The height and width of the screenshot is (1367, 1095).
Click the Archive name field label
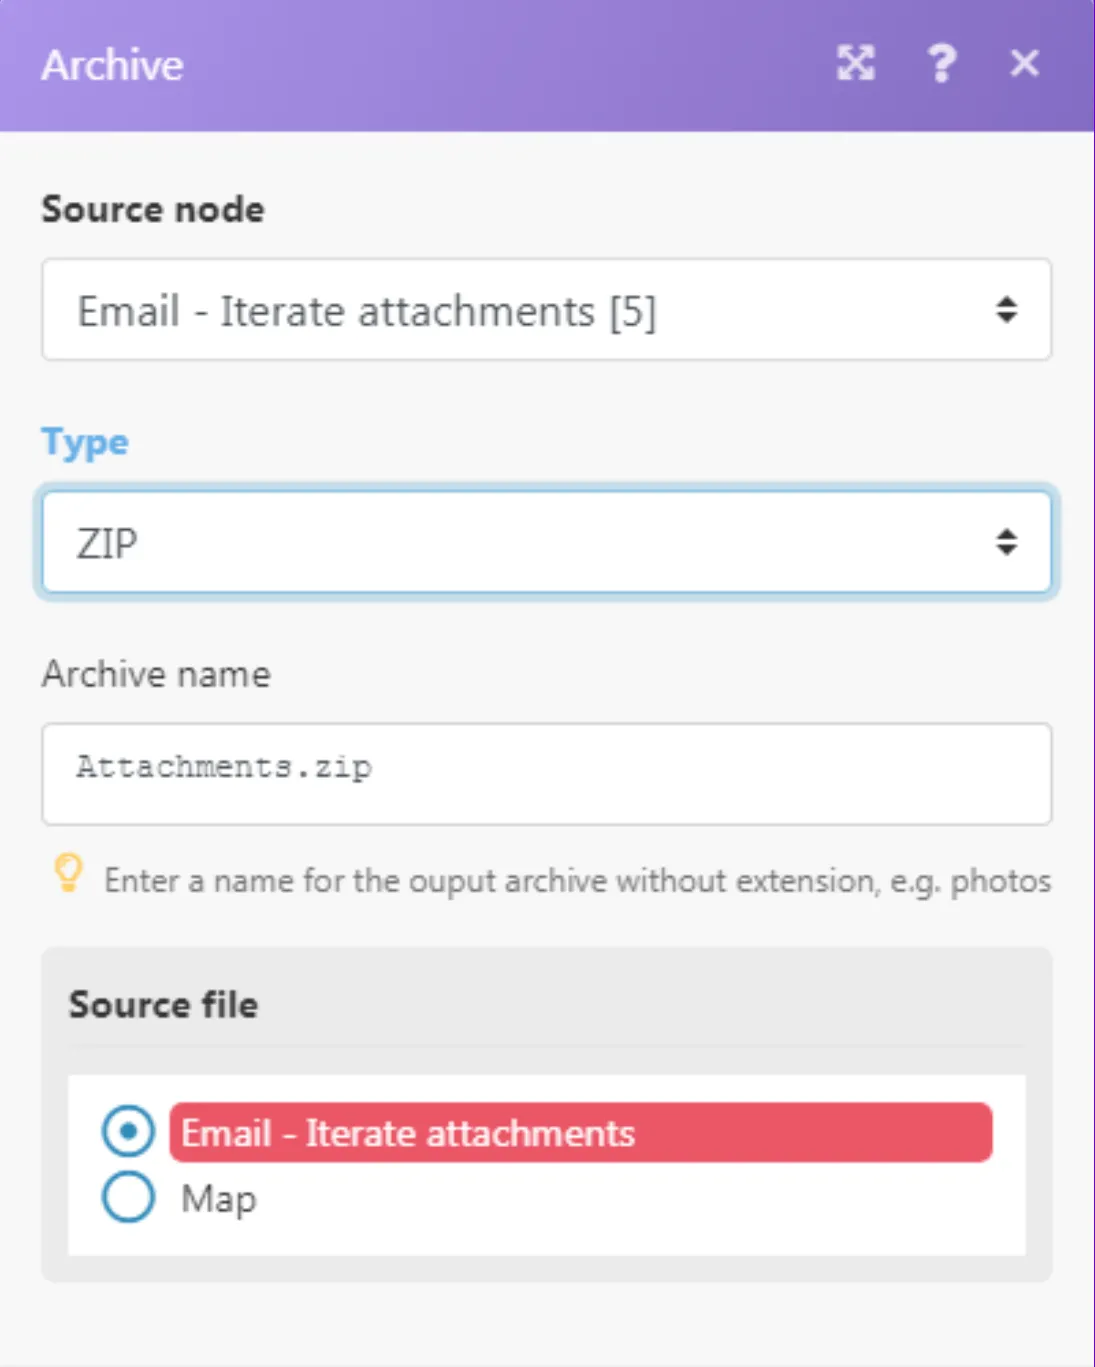[156, 674]
